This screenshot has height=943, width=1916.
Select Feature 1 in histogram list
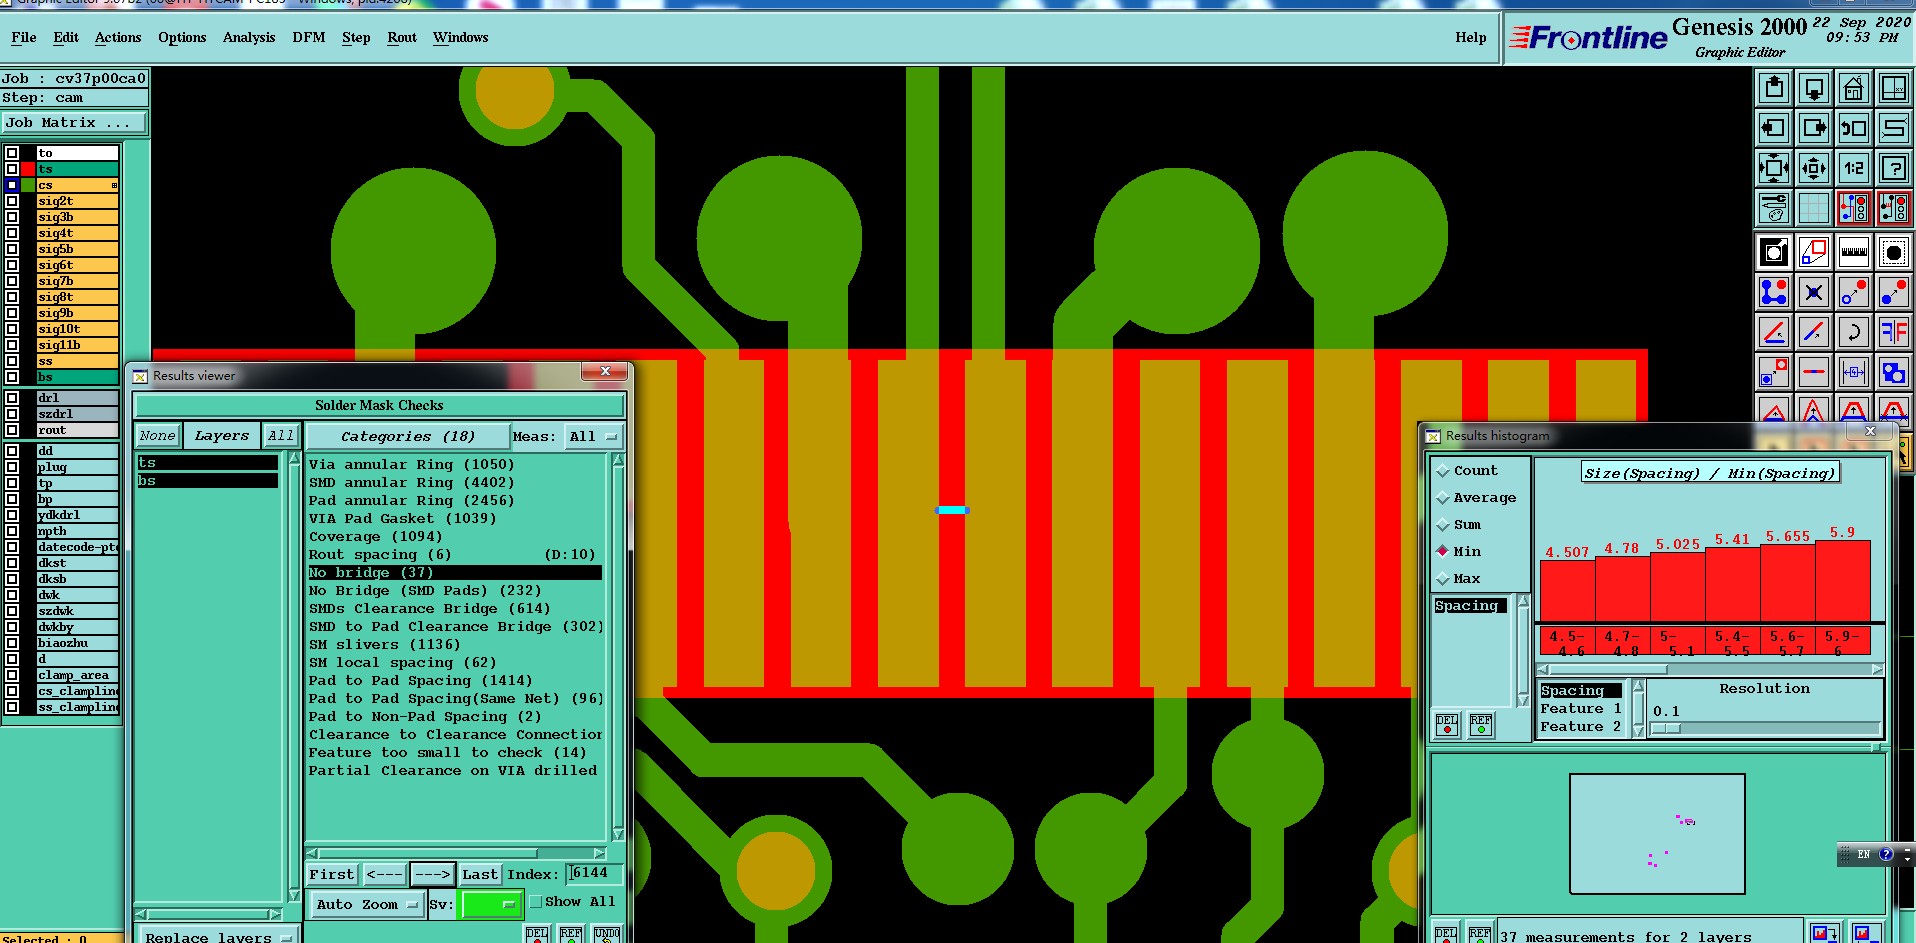pos(1580,709)
